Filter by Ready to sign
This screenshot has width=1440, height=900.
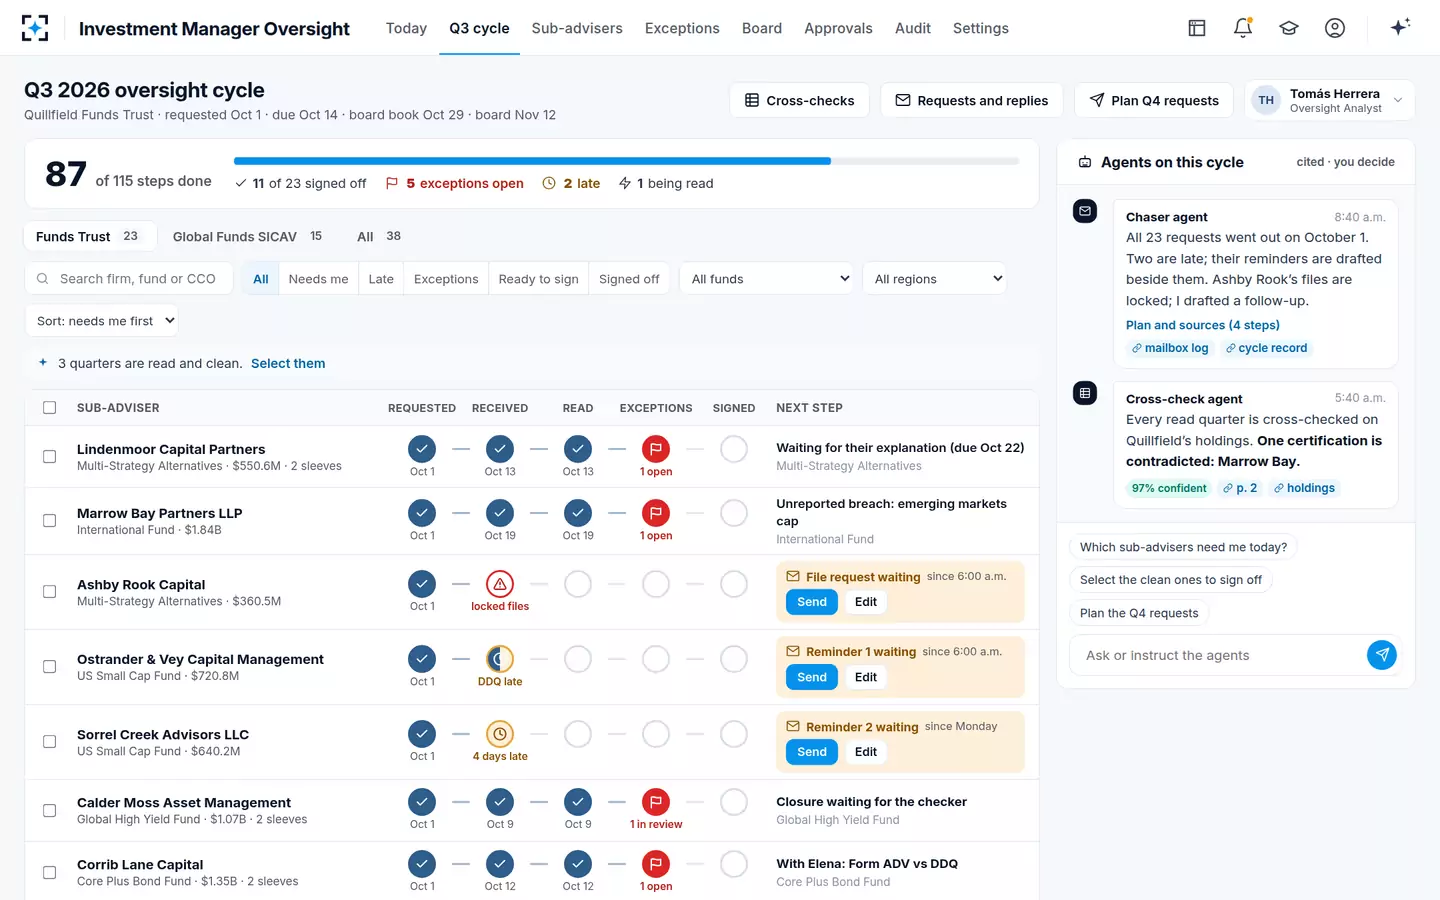coord(538,279)
